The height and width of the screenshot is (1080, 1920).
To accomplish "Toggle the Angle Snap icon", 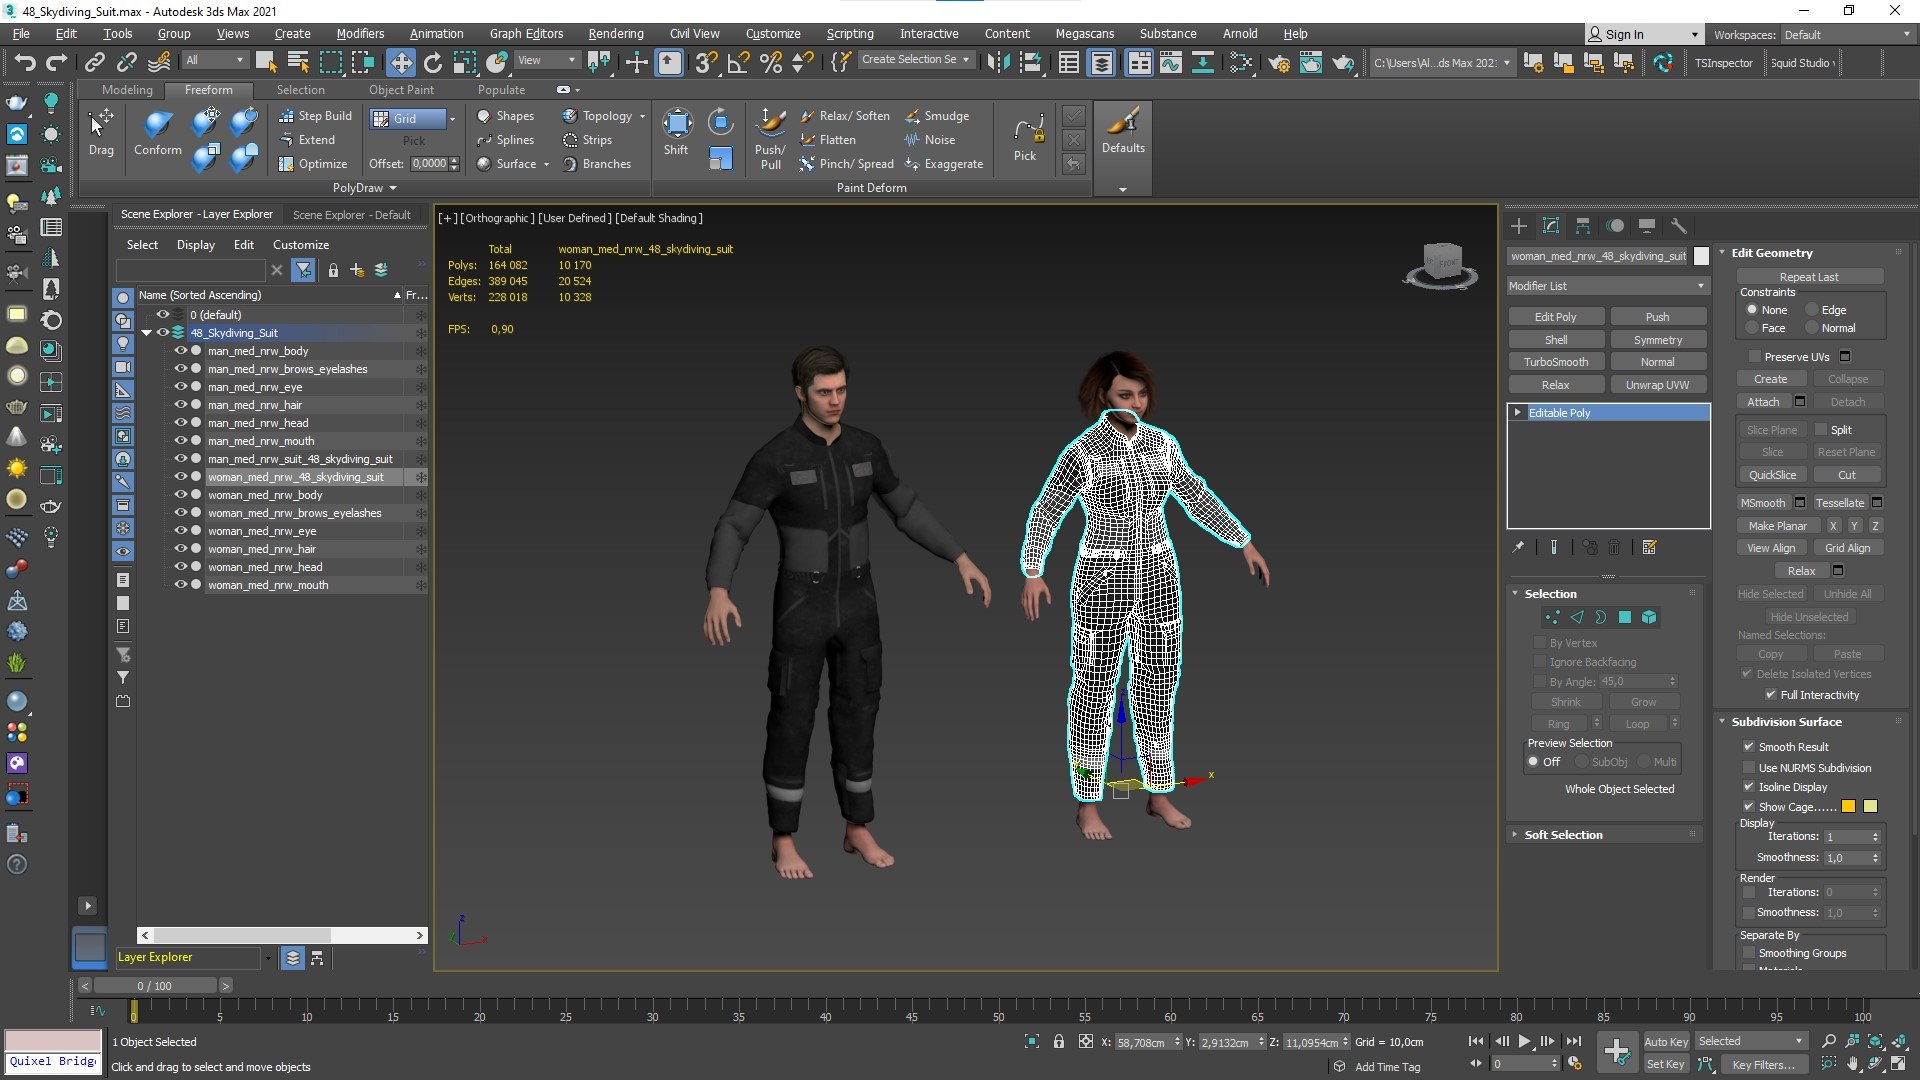I will tap(738, 63).
